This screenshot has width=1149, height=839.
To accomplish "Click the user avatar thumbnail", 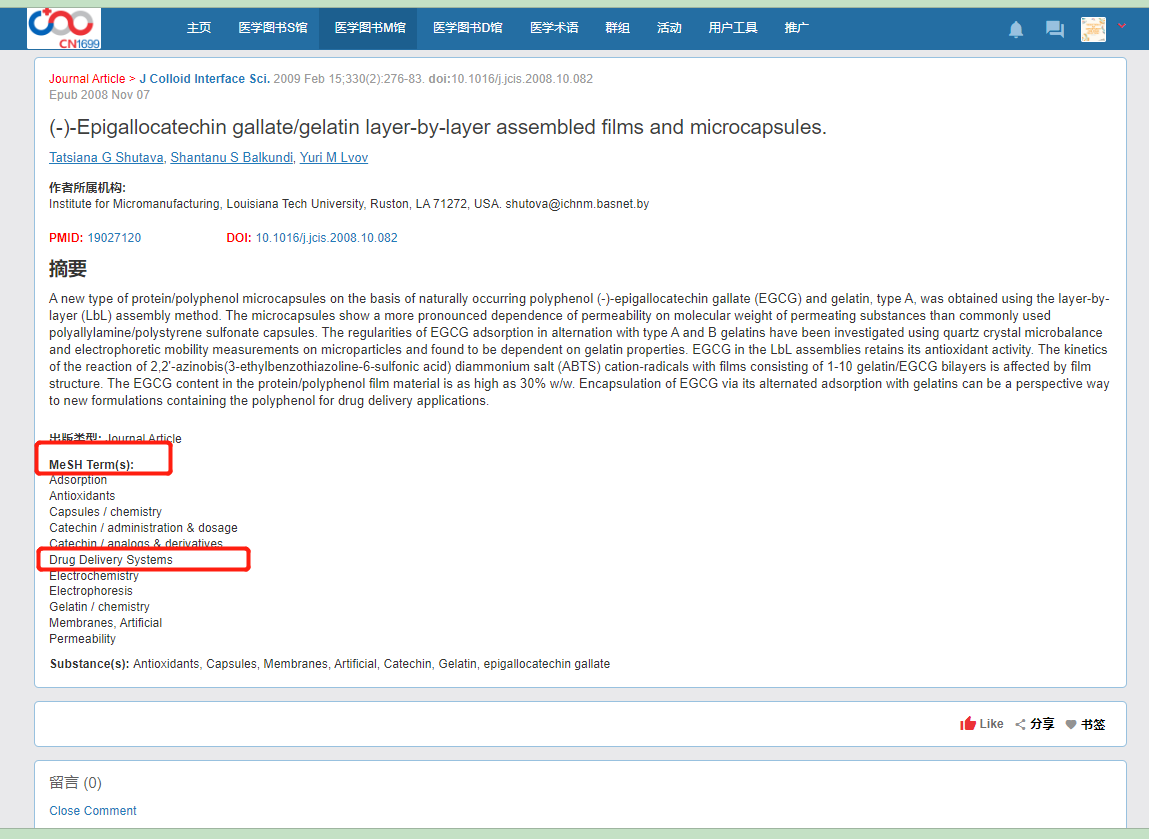I will pos(1093,29).
